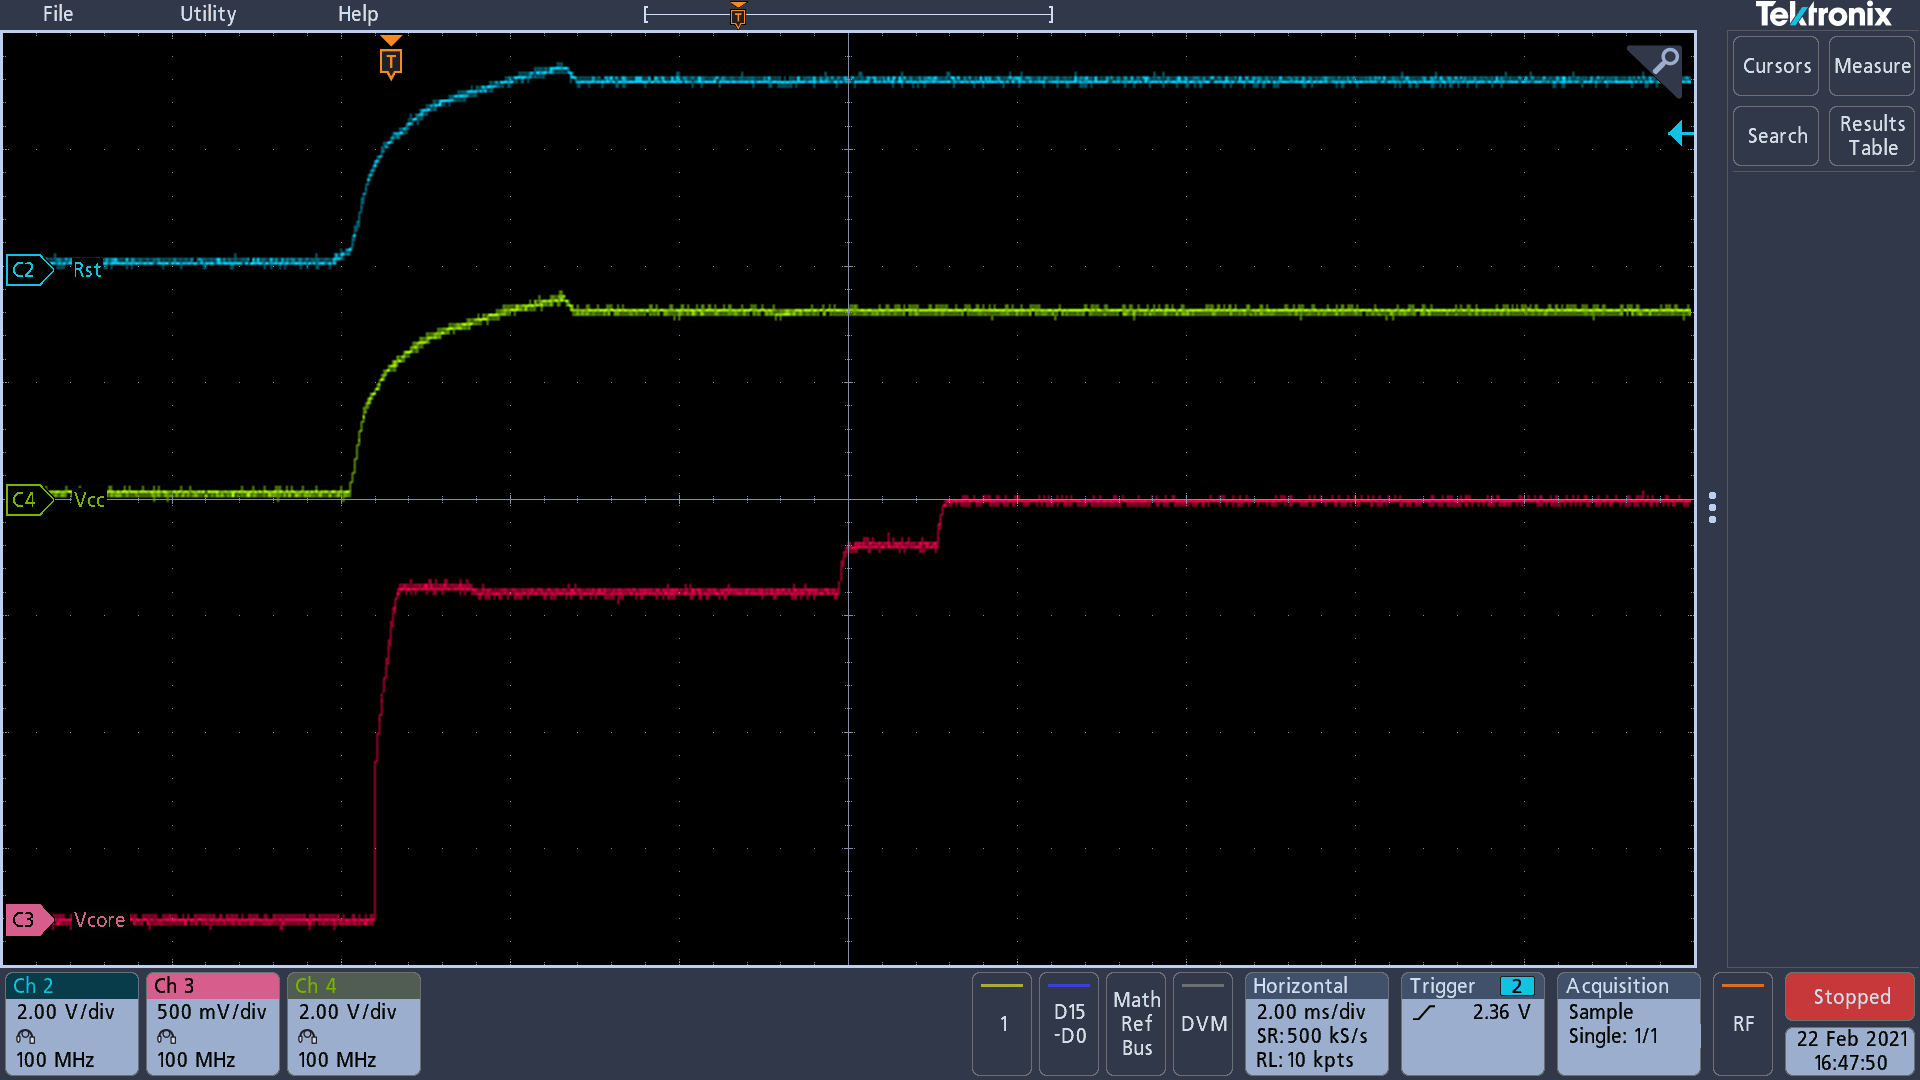Select the orange trigger position marker T
The height and width of the screenshot is (1080, 1920).
pos(391,60)
